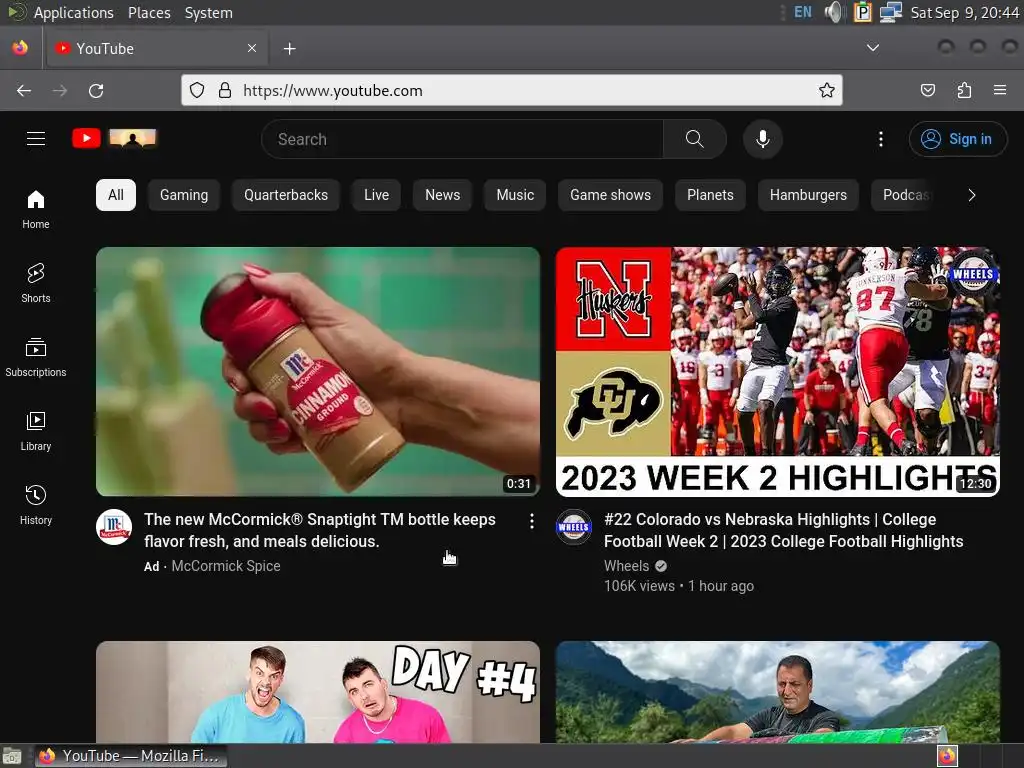Open Shorts from sidebar
The height and width of the screenshot is (768, 1024).
pyautogui.click(x=36, y=283)
